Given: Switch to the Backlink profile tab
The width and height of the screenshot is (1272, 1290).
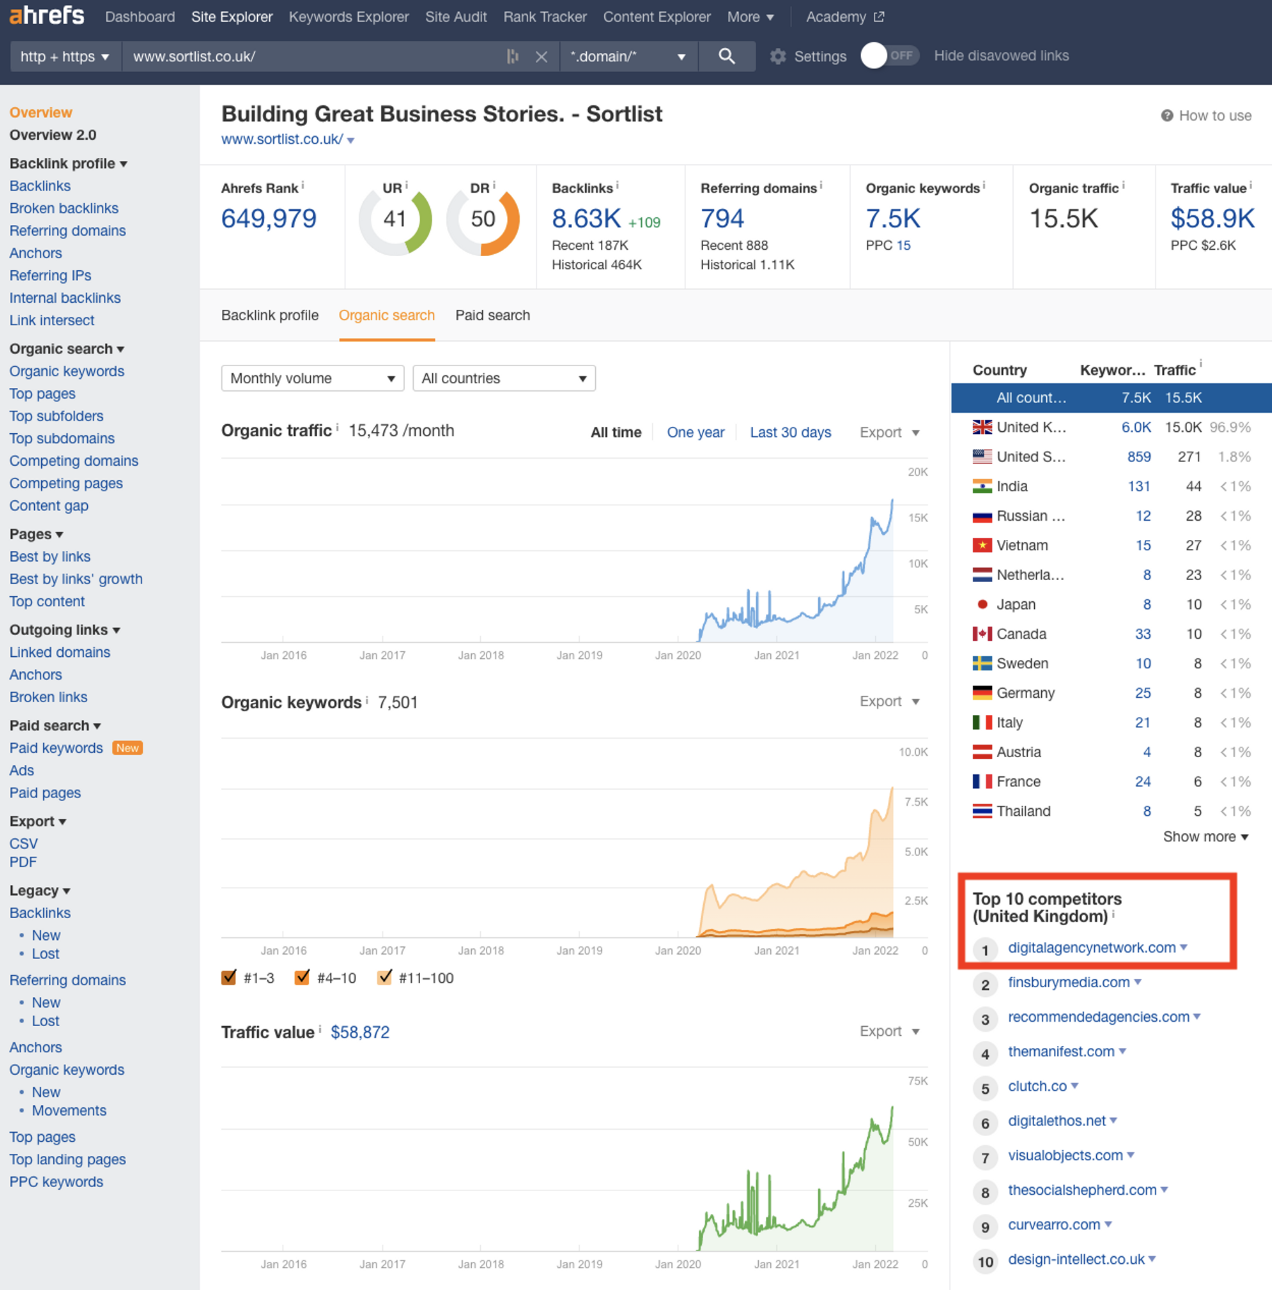Looking at the screenshot, I should coord(270,315).
